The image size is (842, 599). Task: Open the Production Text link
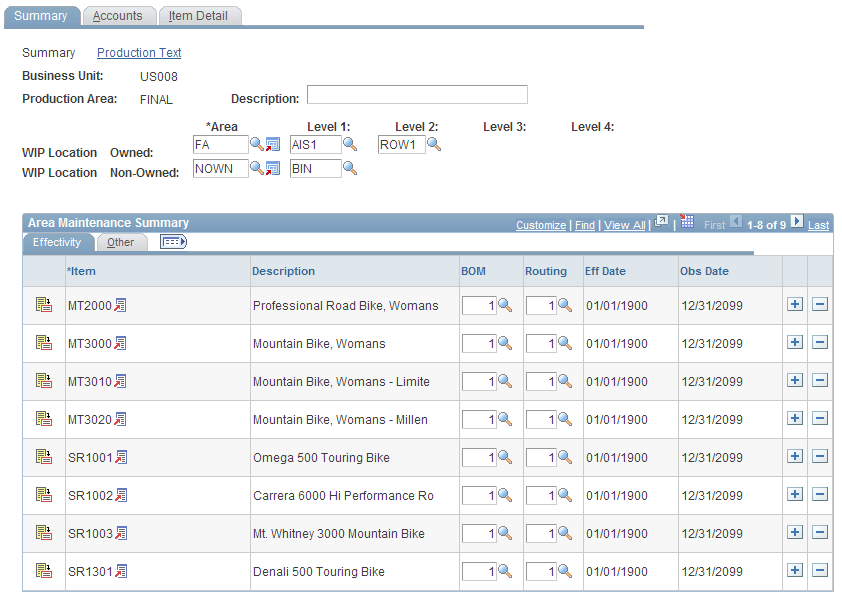[138, 53]
